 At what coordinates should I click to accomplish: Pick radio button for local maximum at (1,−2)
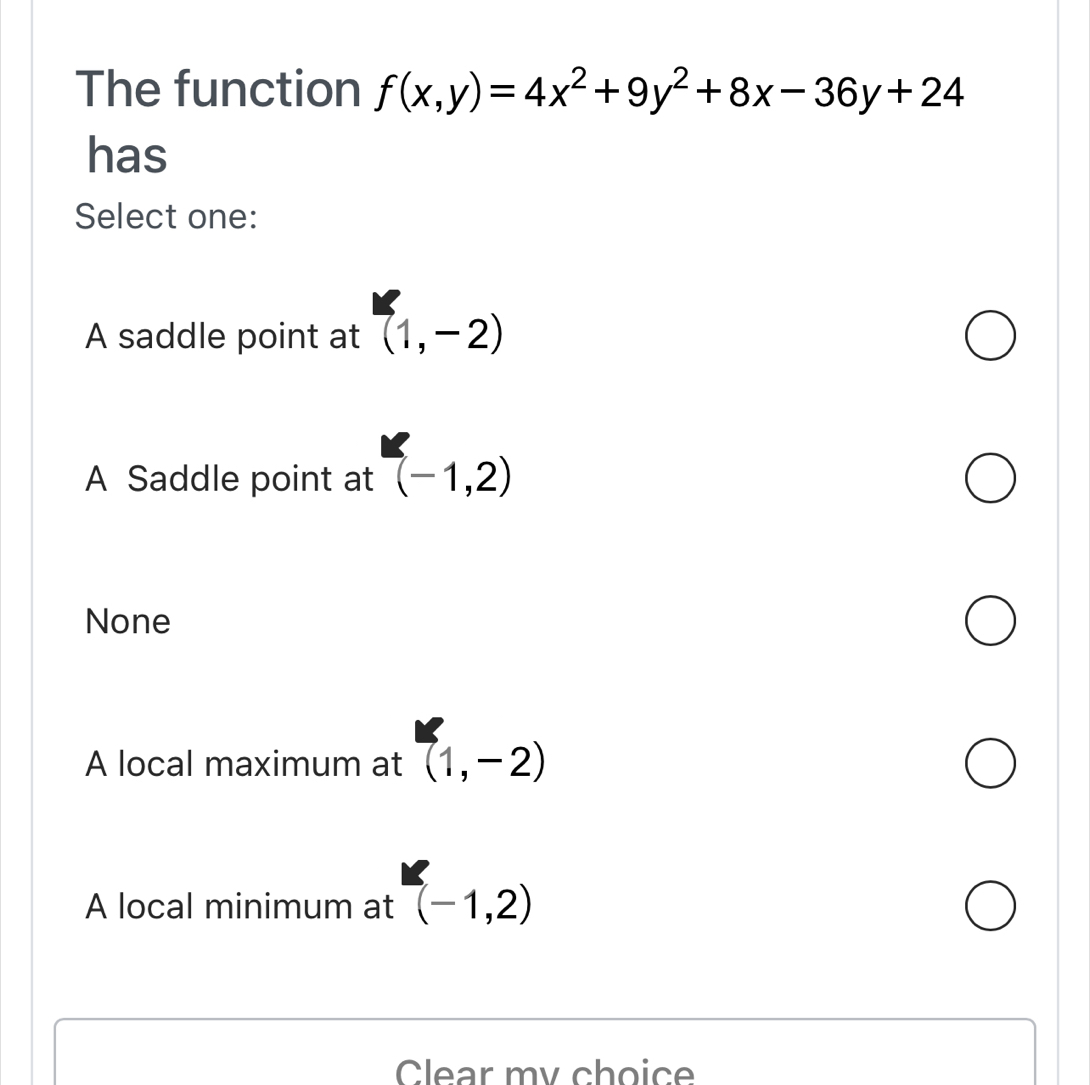991,764
